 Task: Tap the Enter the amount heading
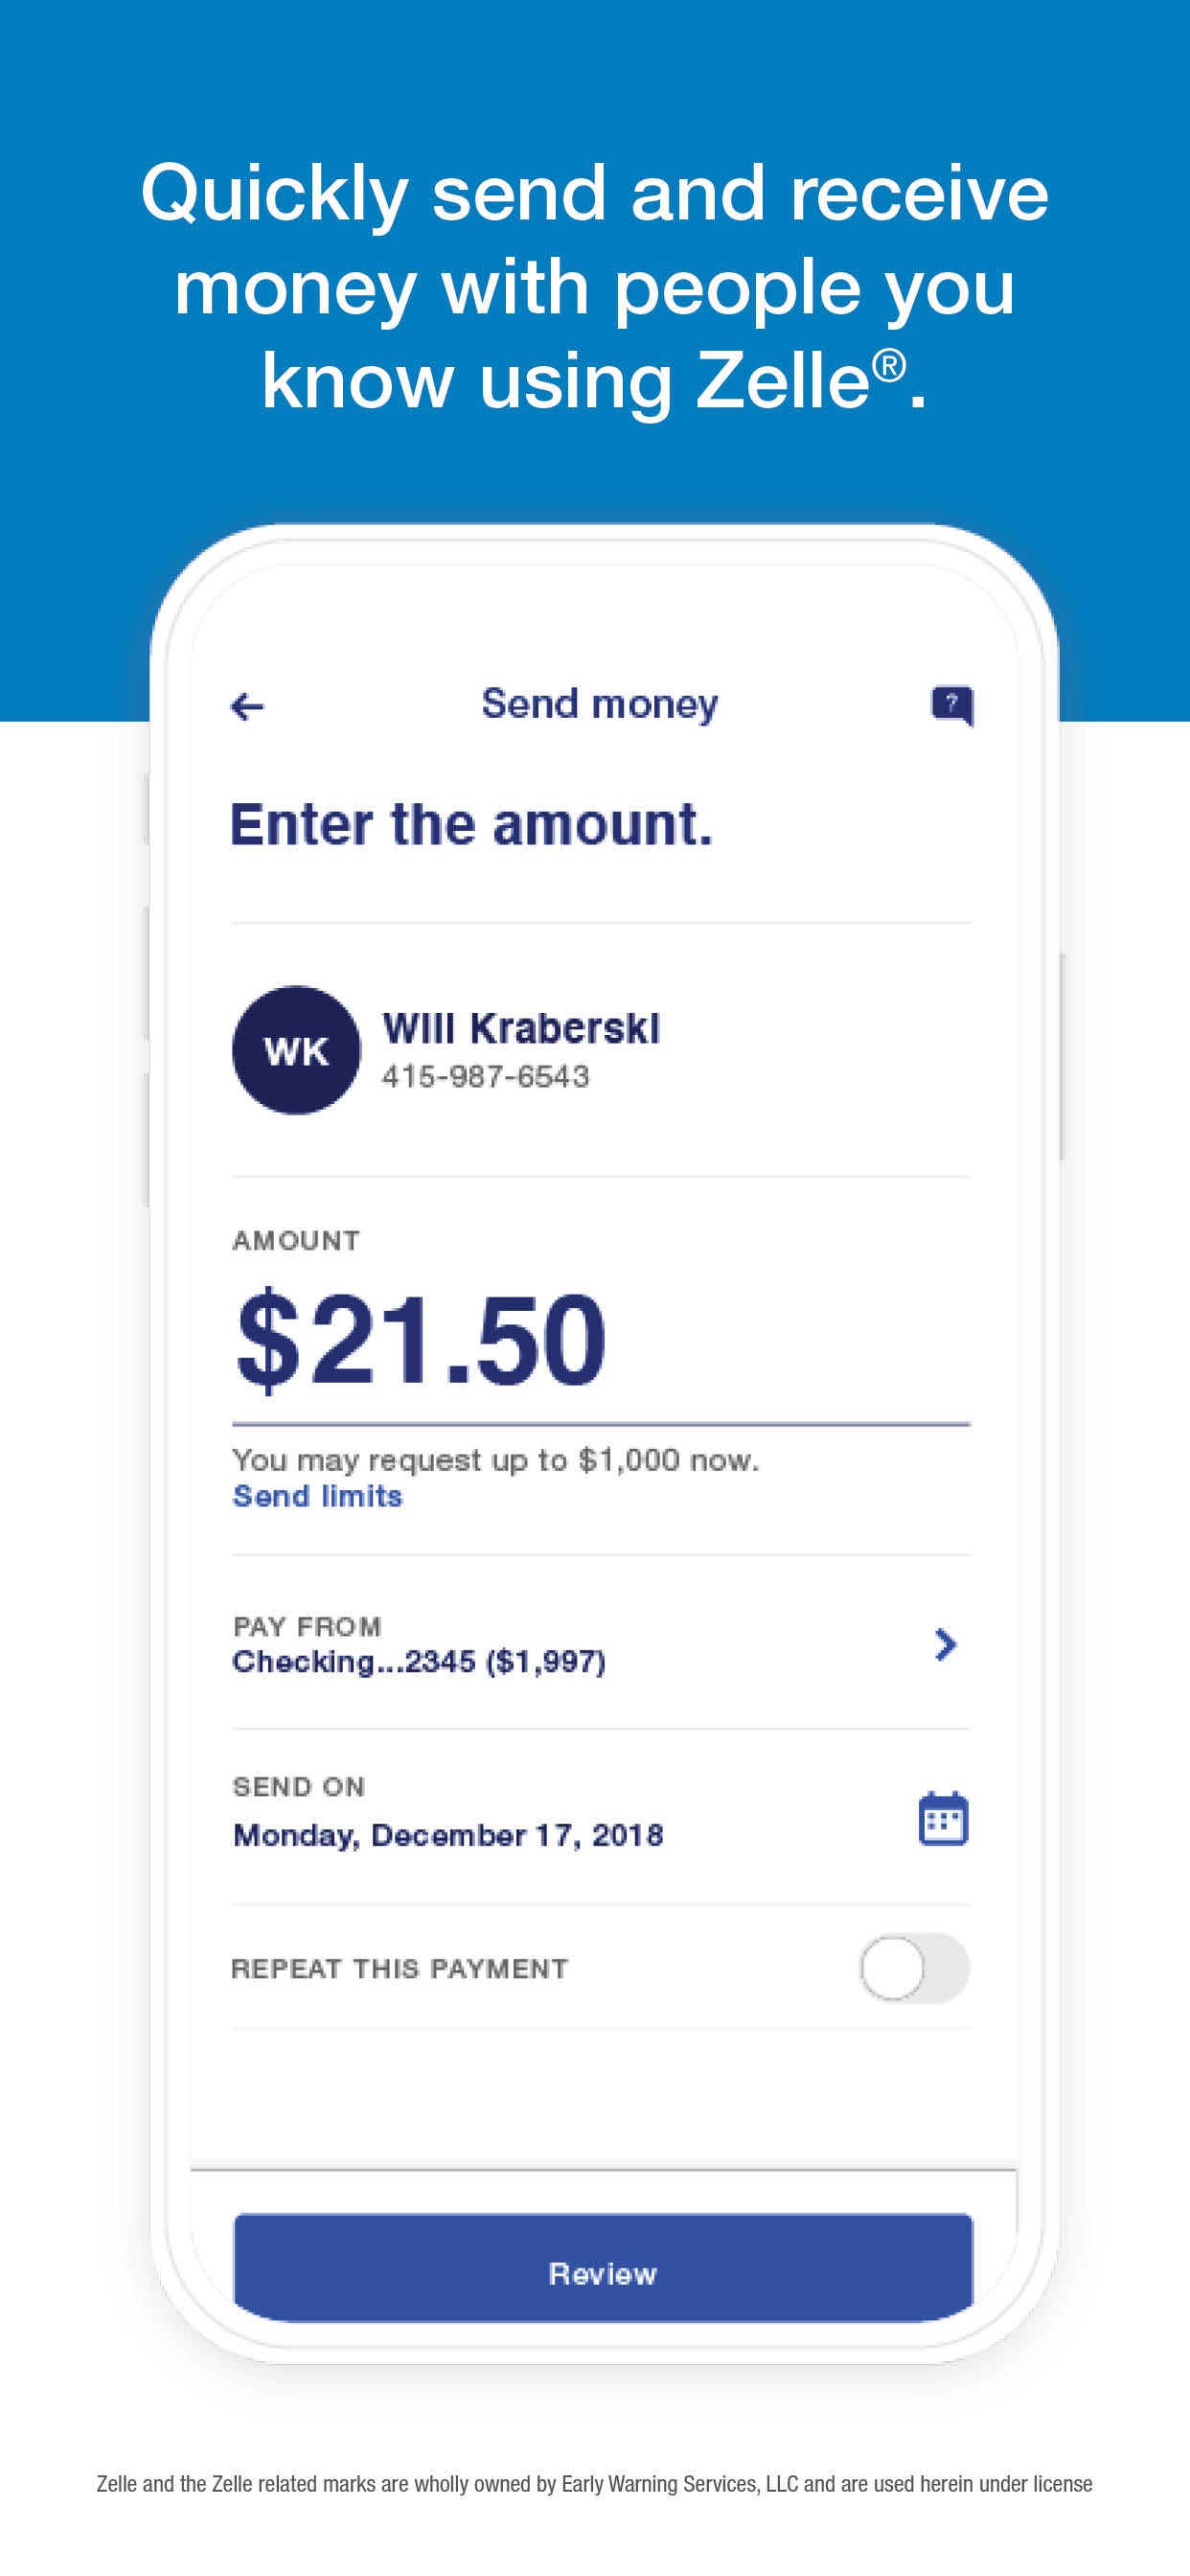point(471,825)
